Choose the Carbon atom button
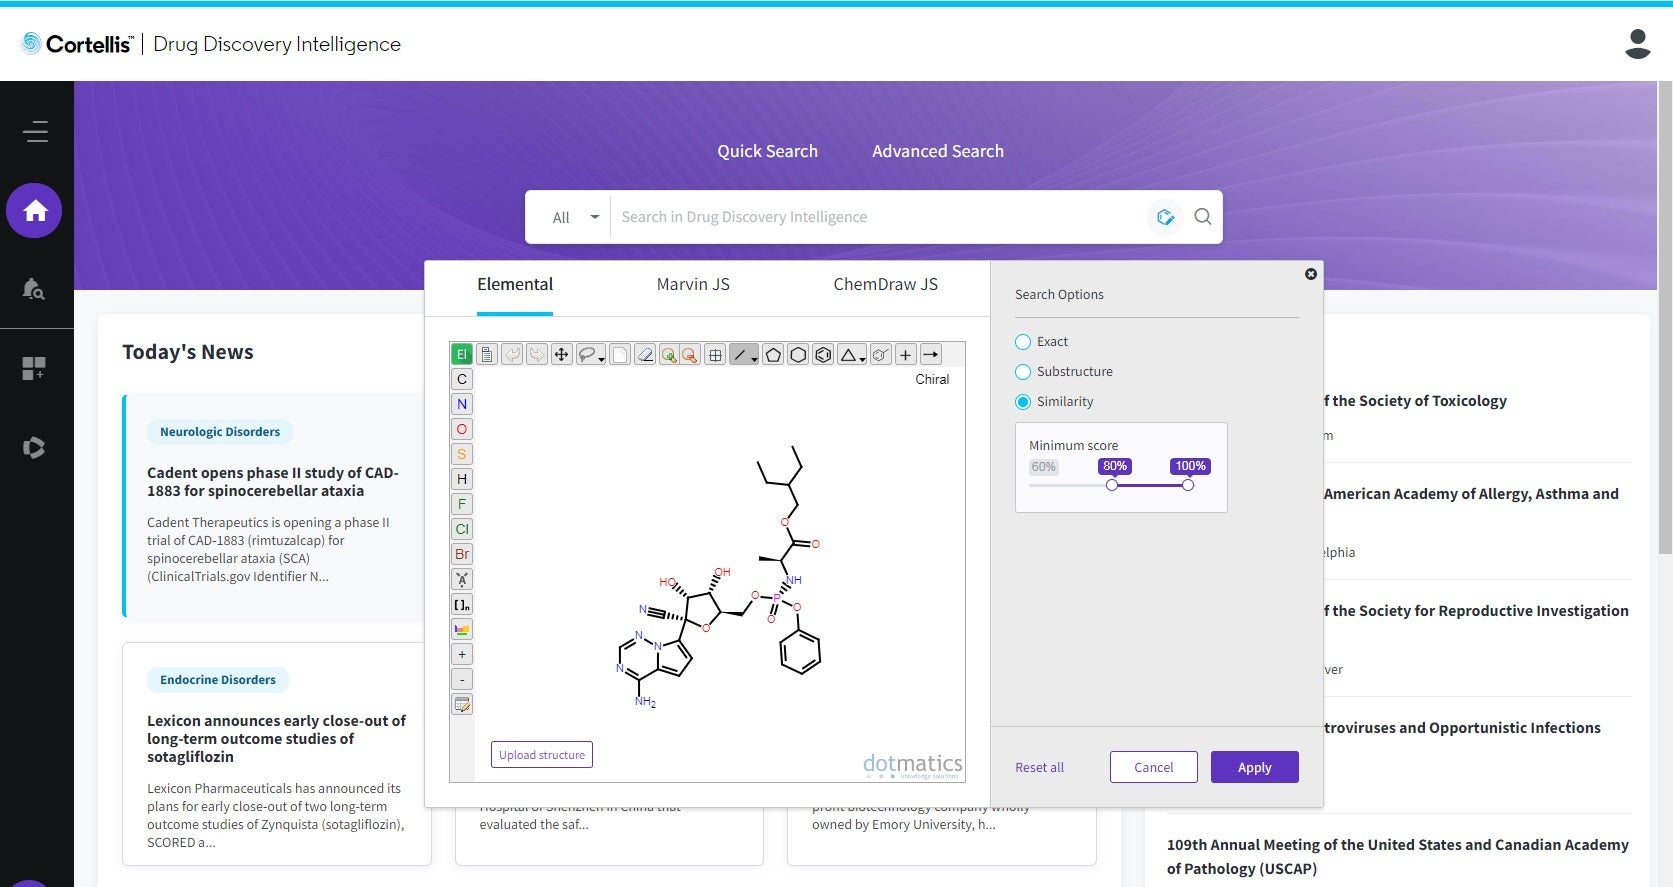1673x887 pixels. pos(462,379)
